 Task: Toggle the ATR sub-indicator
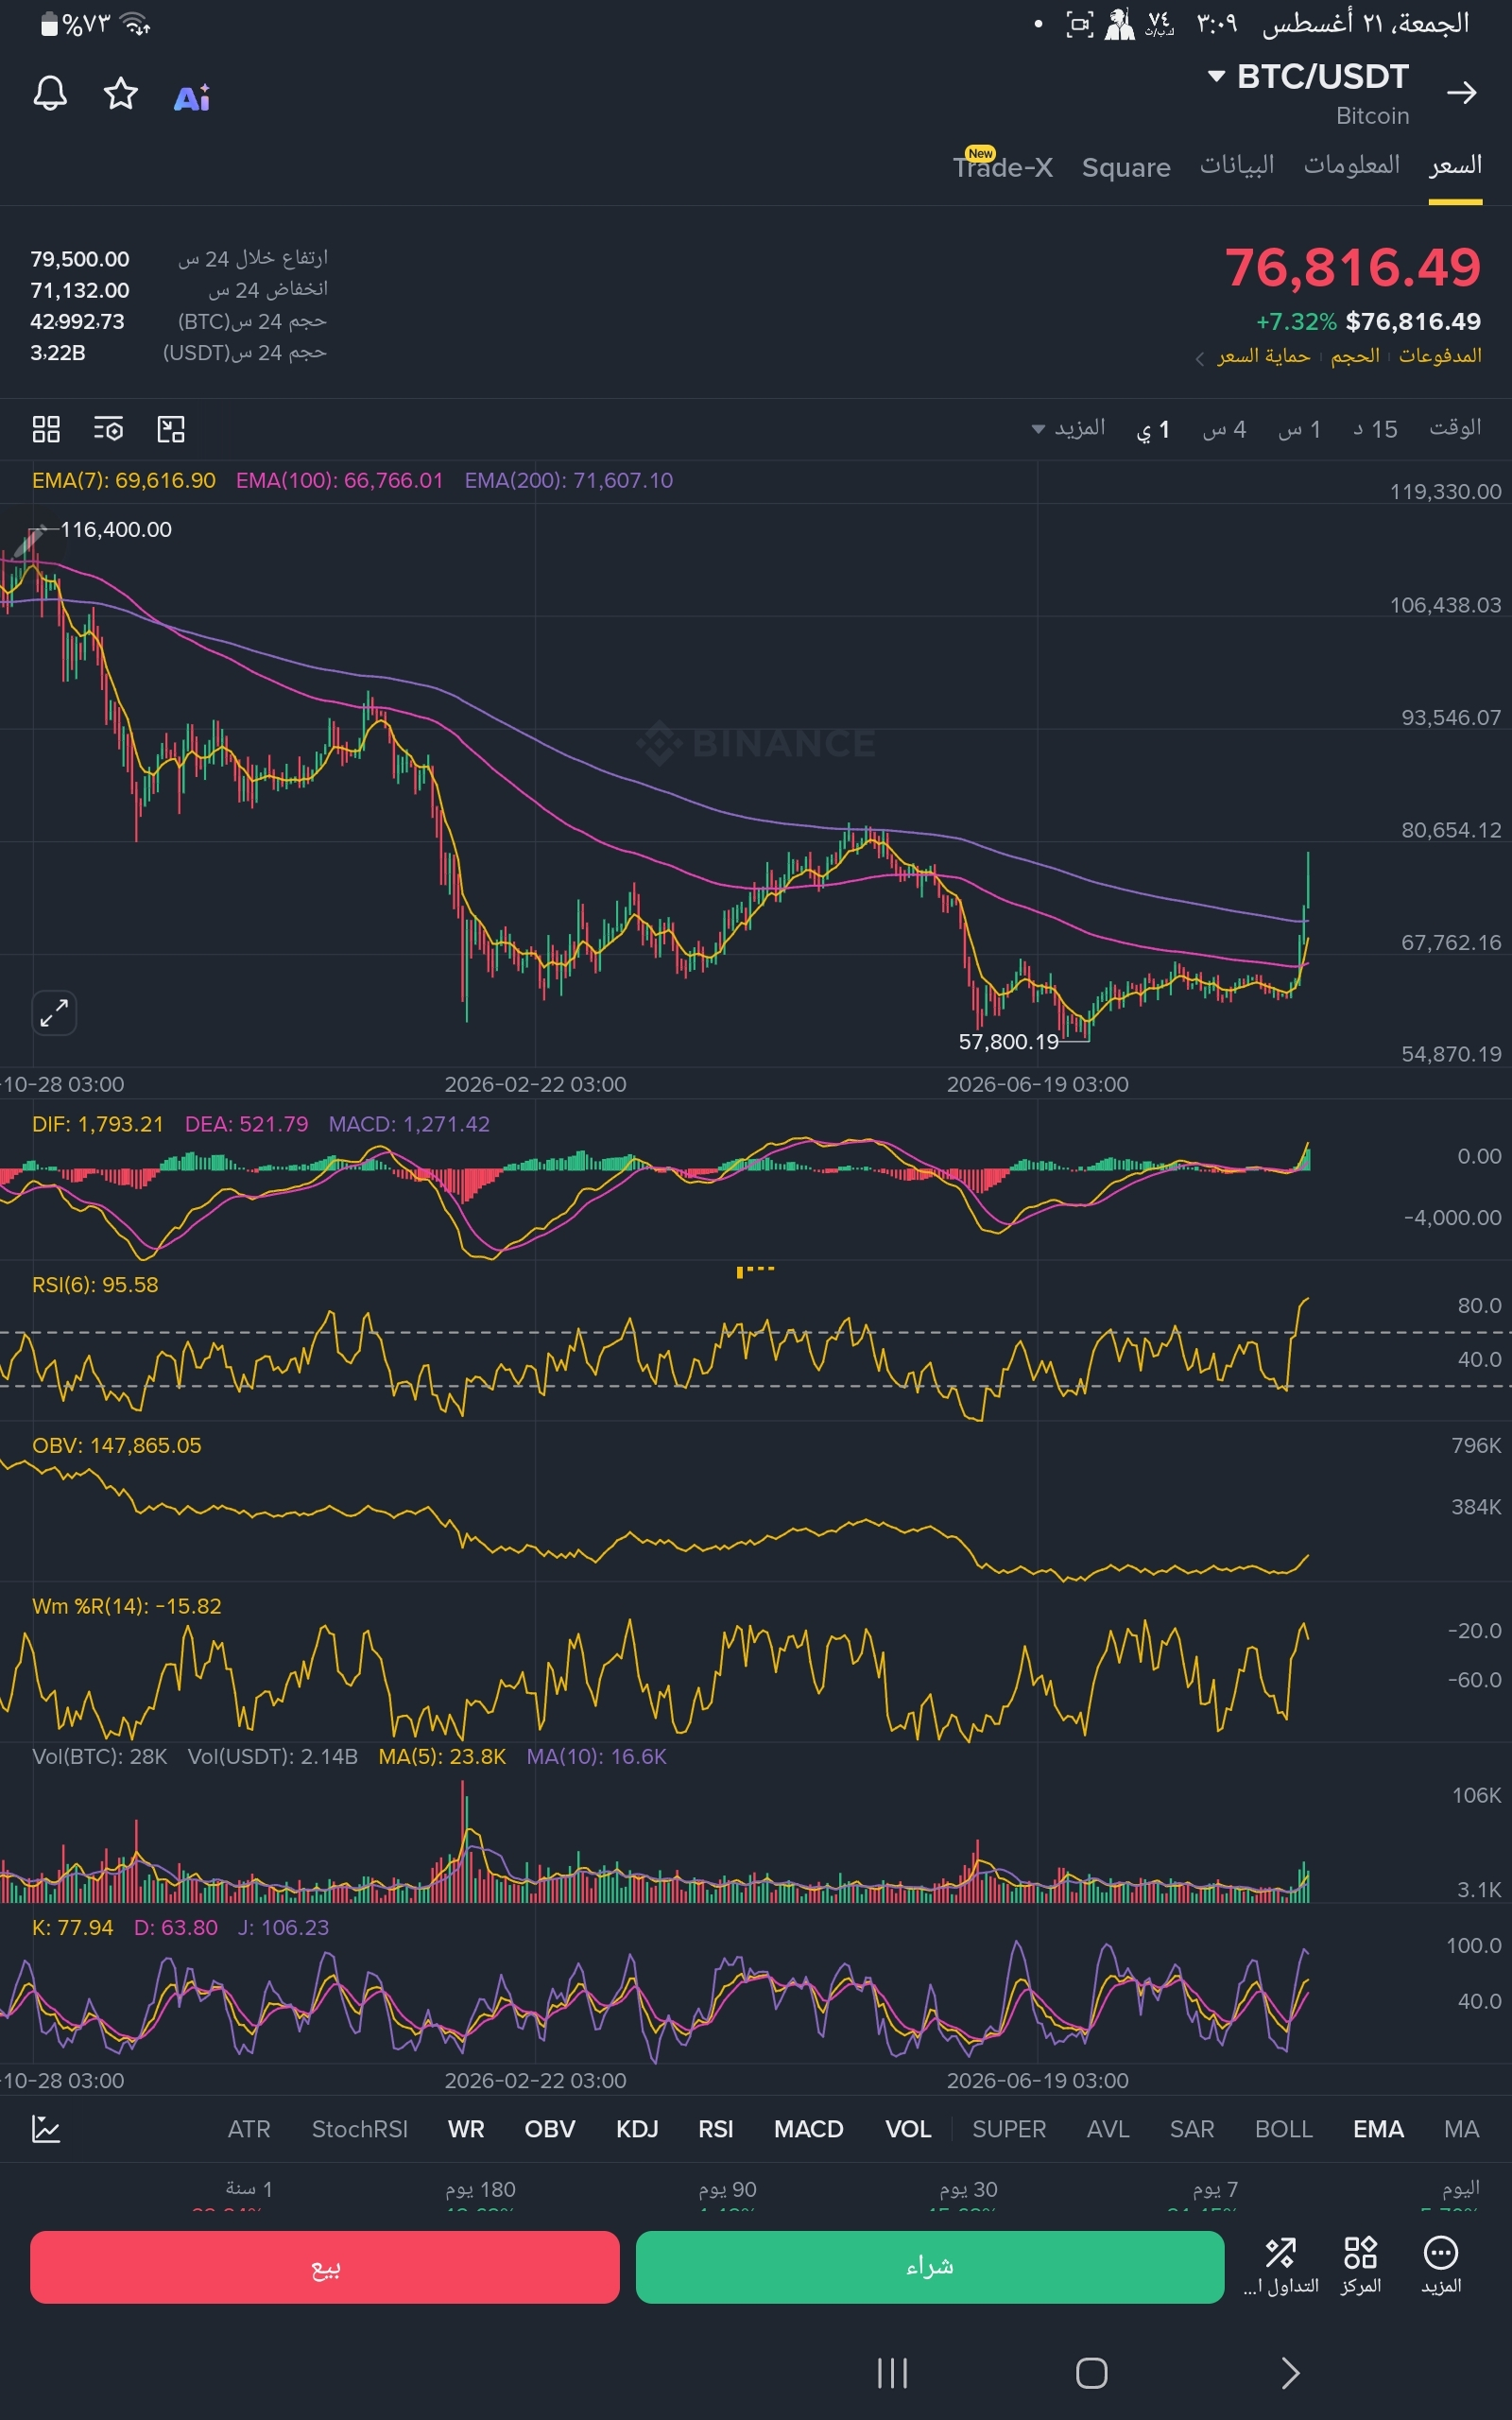tap(249, 2129)
